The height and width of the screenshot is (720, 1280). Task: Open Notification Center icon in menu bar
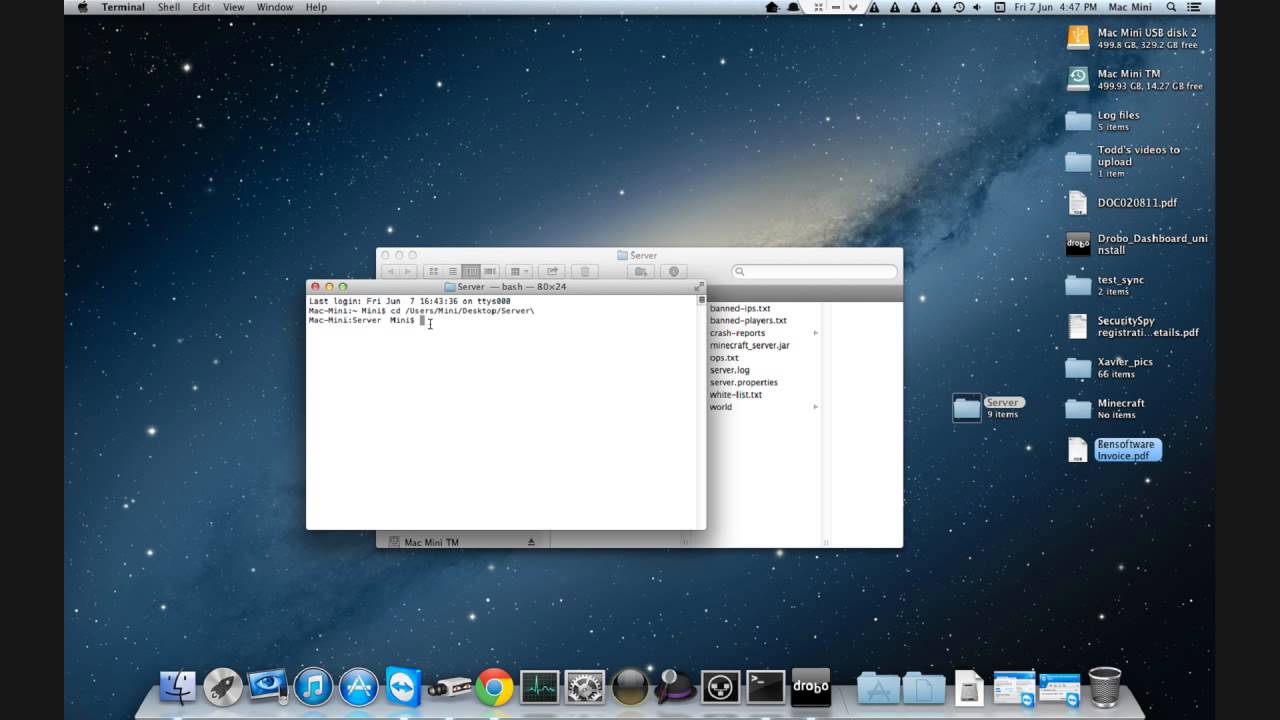pos(1193,7)
